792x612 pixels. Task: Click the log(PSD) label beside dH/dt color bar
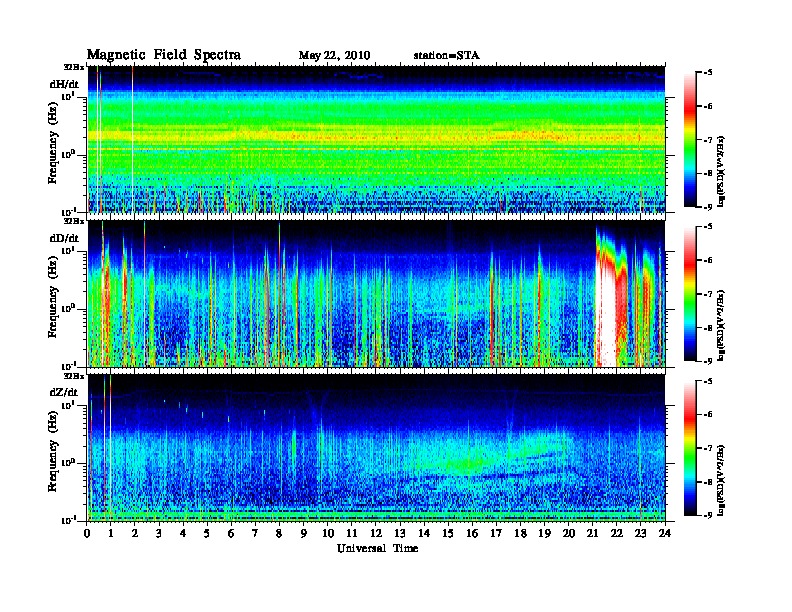pyautogui.click(x=722, y=171)
